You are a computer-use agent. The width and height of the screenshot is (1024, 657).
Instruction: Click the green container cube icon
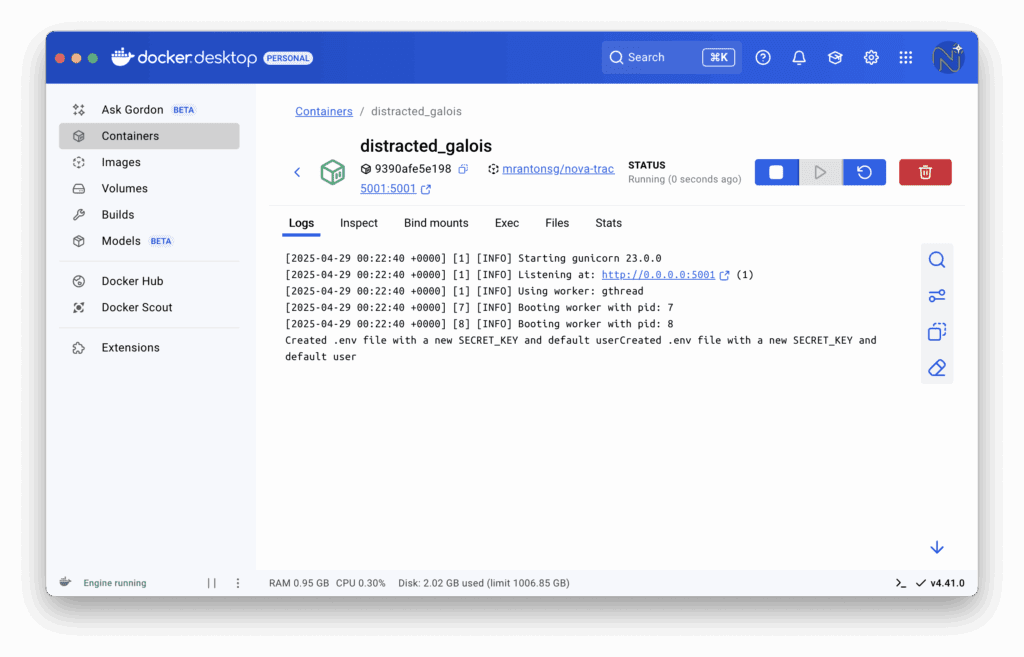click(332, 172)
